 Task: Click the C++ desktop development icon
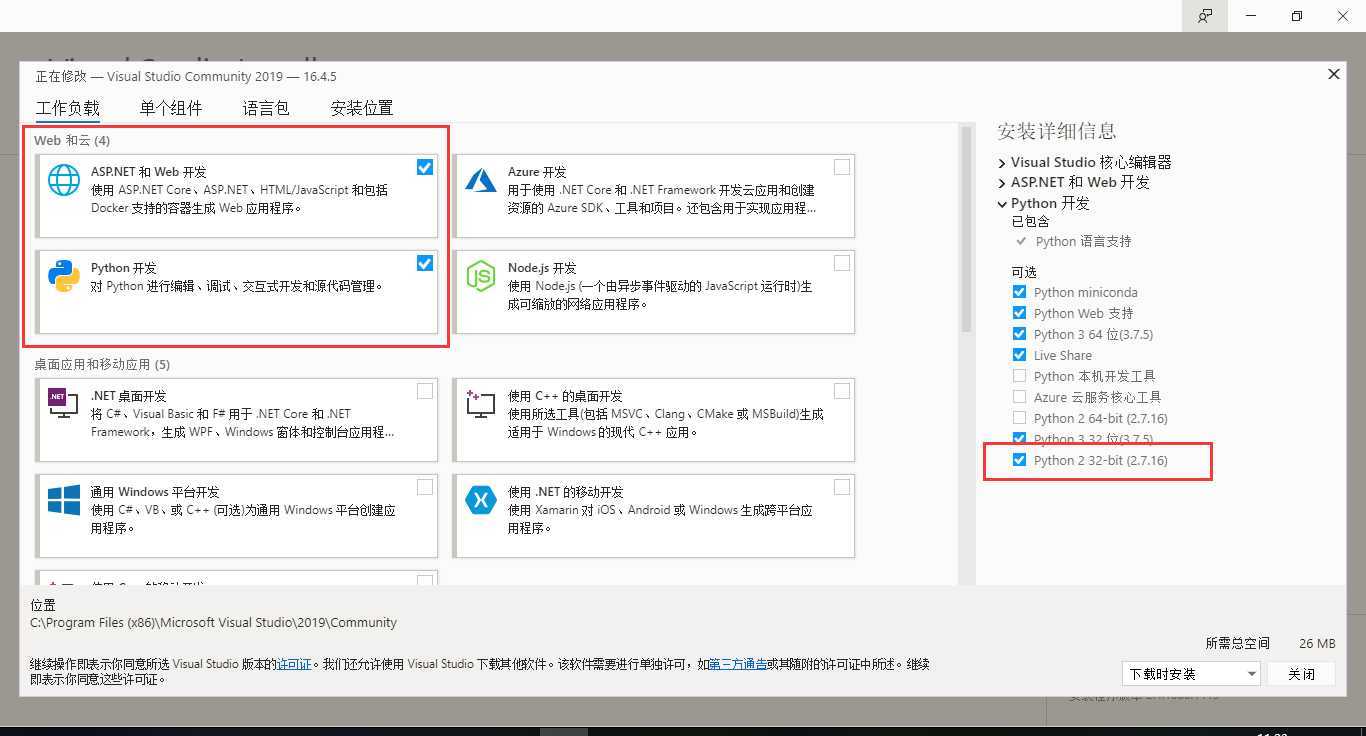point(481,403)
